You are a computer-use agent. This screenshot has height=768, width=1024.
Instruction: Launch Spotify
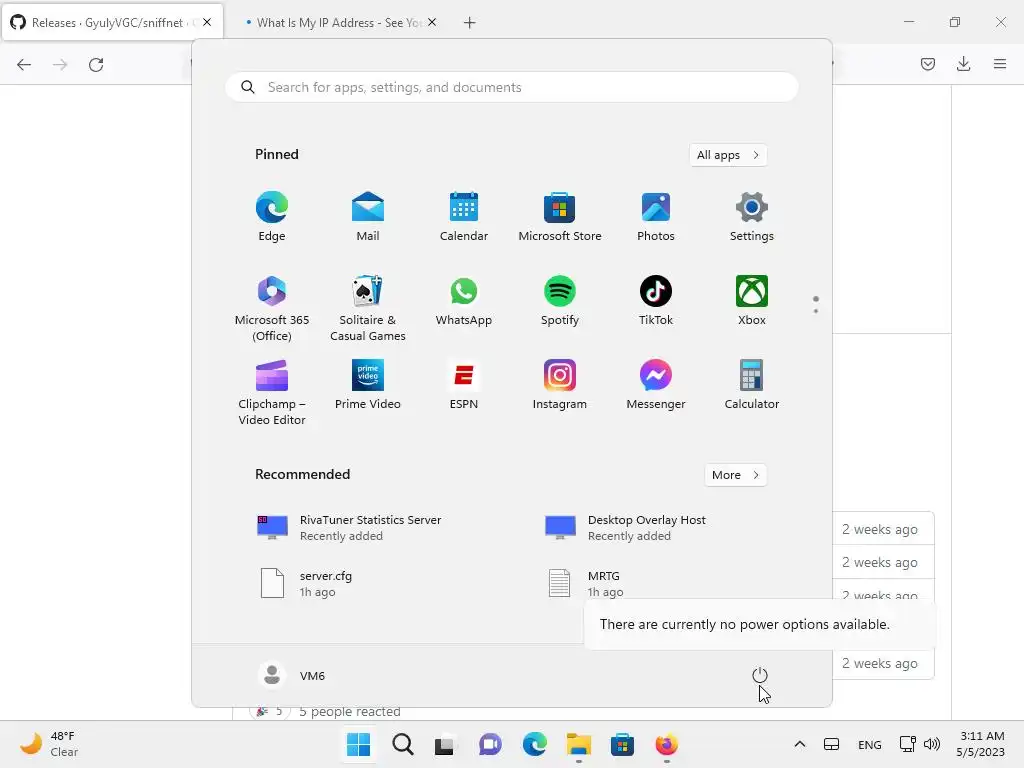tap(560, 300)
